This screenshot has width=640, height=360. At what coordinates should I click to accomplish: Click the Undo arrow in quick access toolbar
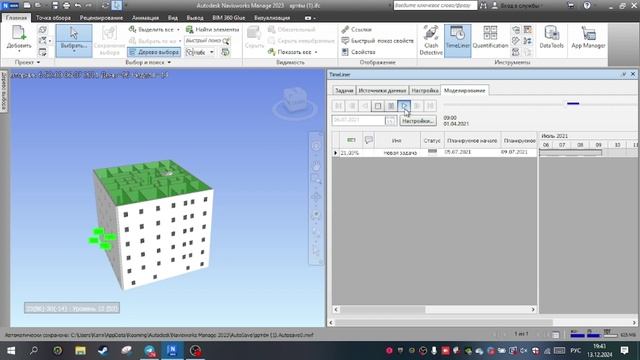[78, 5]
